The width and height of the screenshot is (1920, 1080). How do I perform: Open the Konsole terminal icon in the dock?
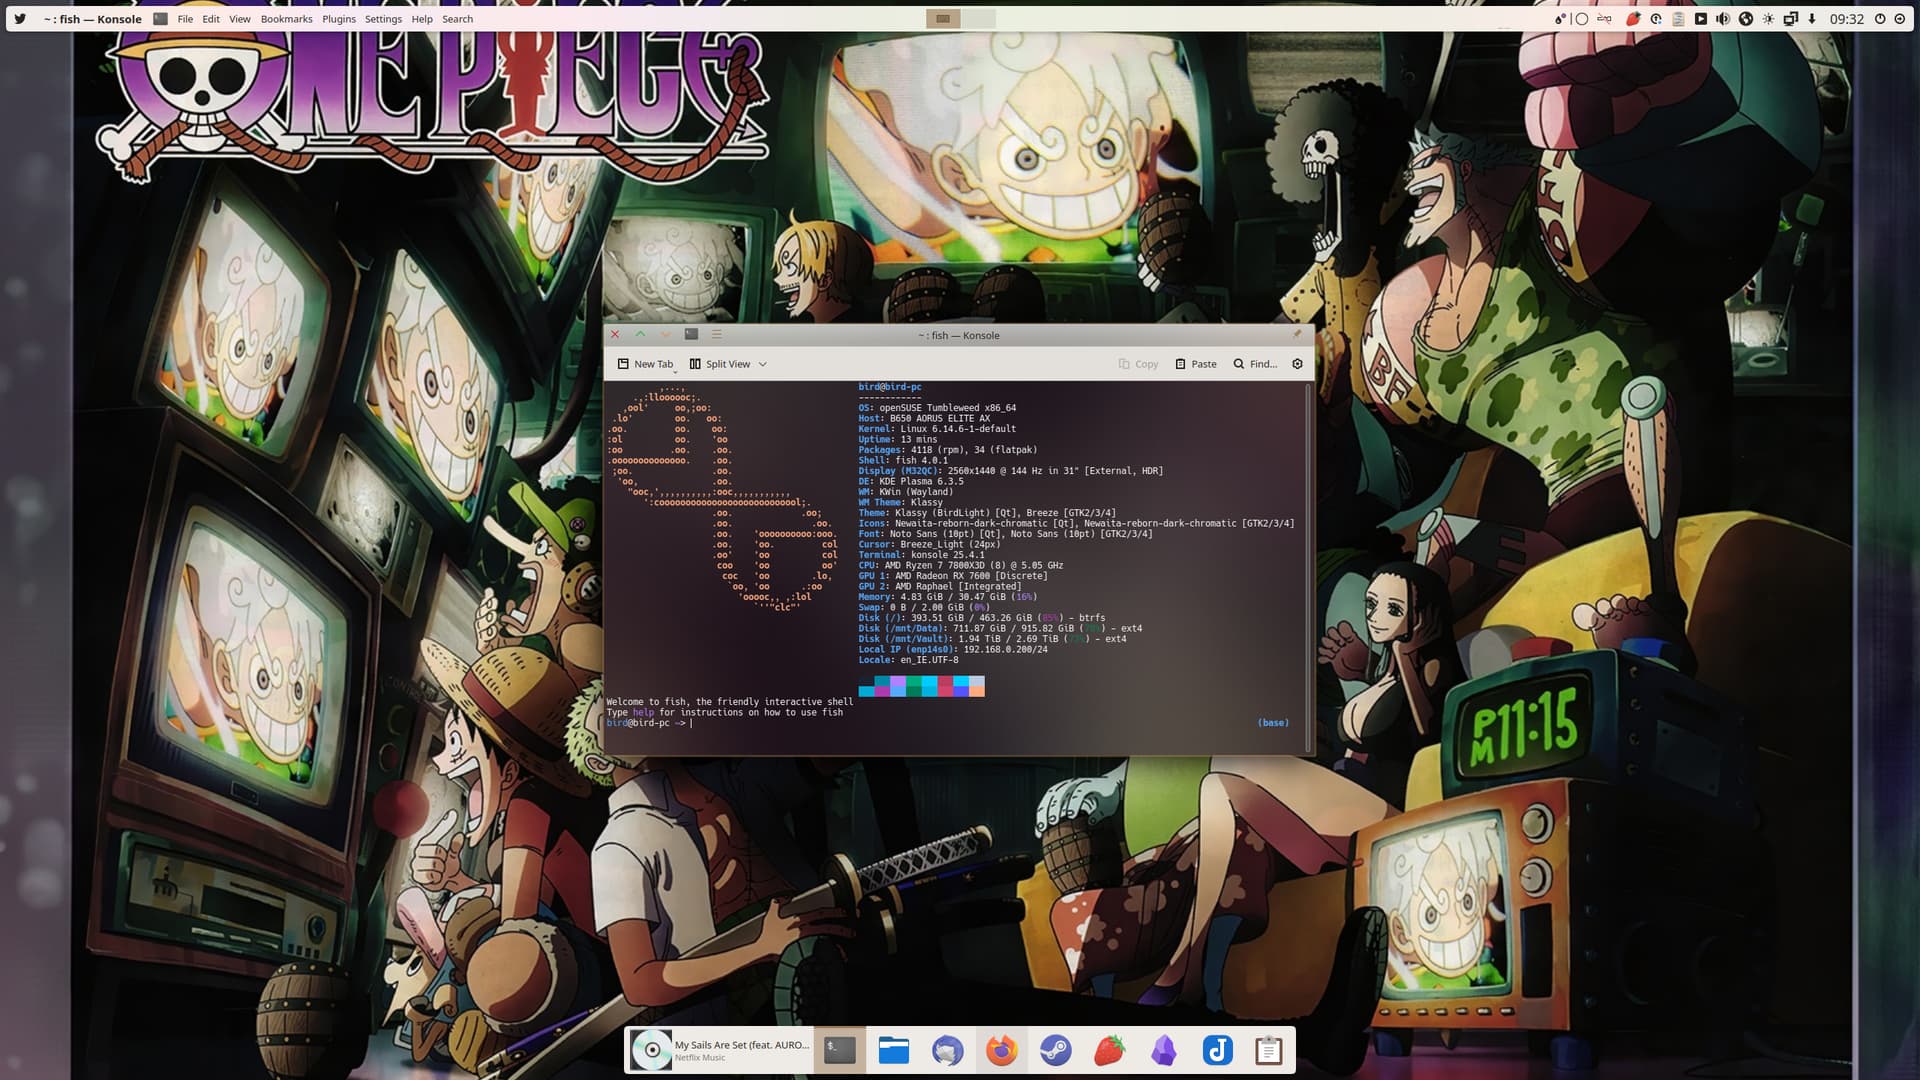click(x=840, y=1050)
